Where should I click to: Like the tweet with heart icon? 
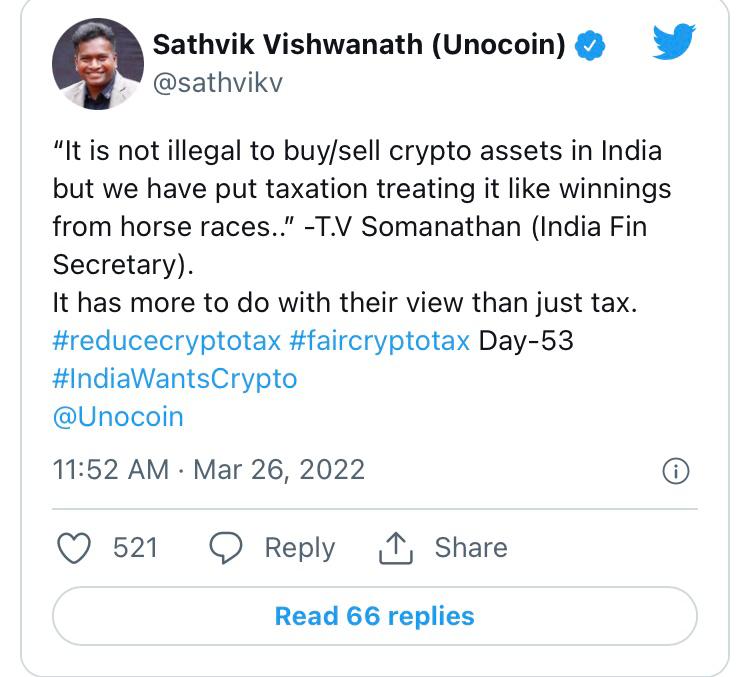[x=75, y=548]
